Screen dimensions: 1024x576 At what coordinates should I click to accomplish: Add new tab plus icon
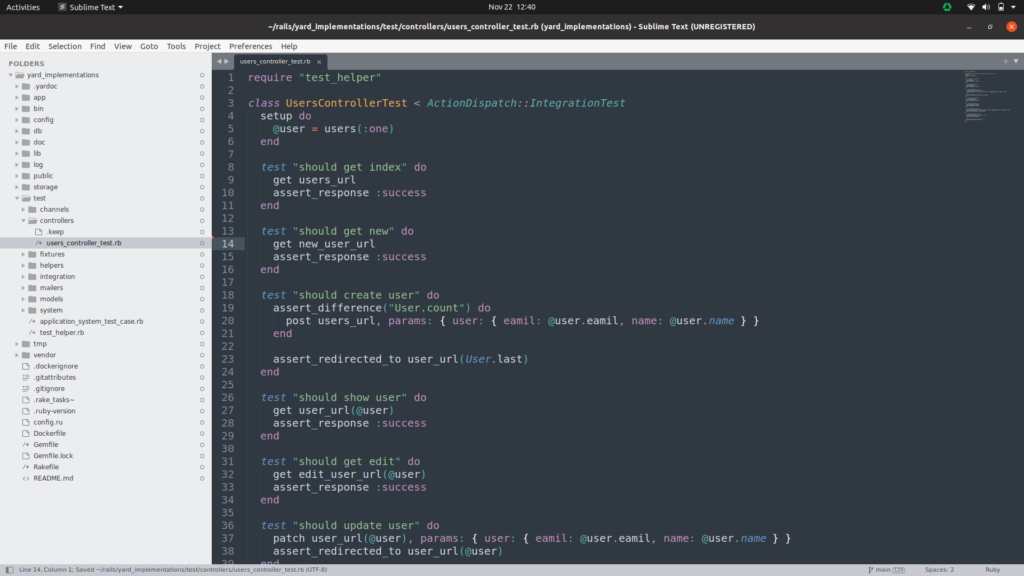[1006, 61]
